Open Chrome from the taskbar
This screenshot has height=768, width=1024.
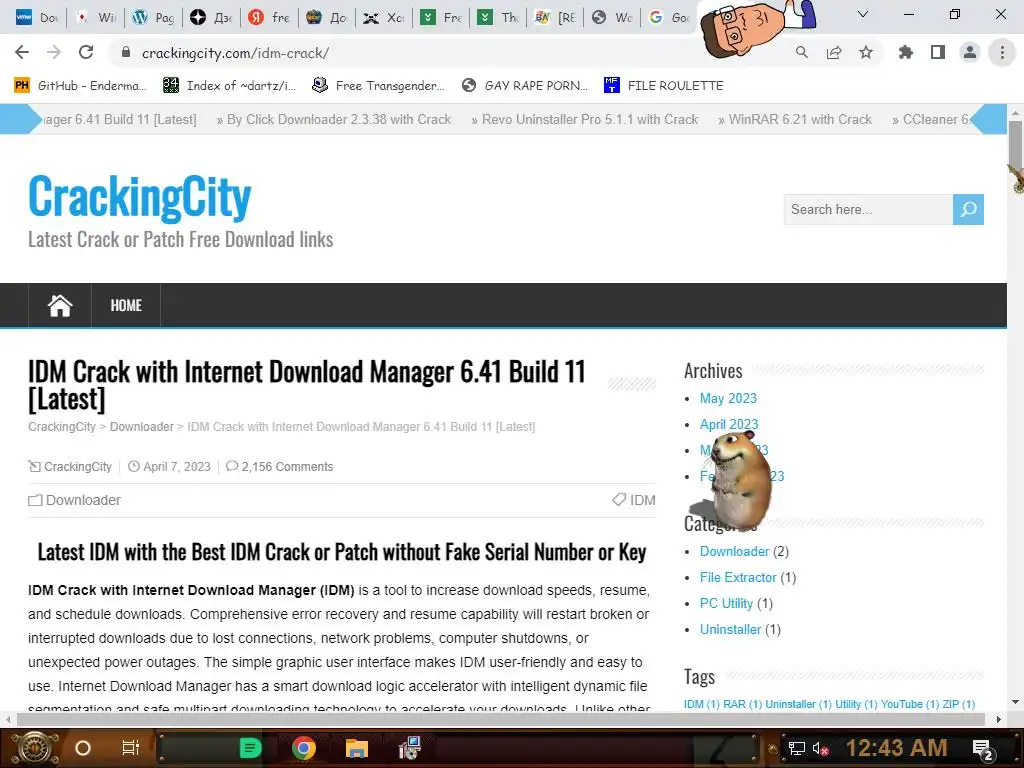(304, 748)
